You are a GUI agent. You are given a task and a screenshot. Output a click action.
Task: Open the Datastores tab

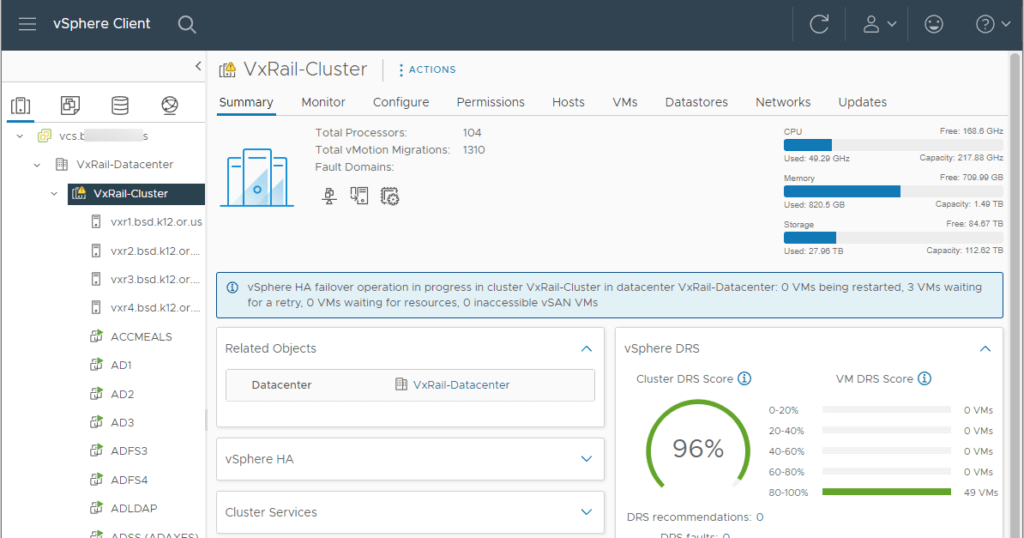(x=696, y=103)
